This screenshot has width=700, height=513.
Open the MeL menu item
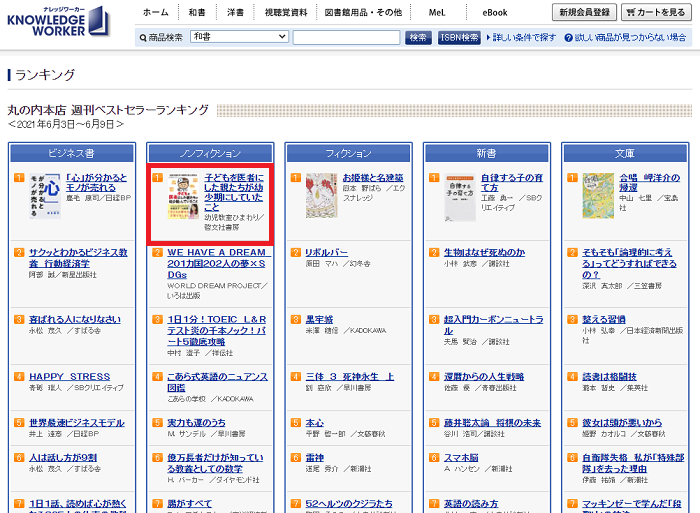(x=437, y=13)
